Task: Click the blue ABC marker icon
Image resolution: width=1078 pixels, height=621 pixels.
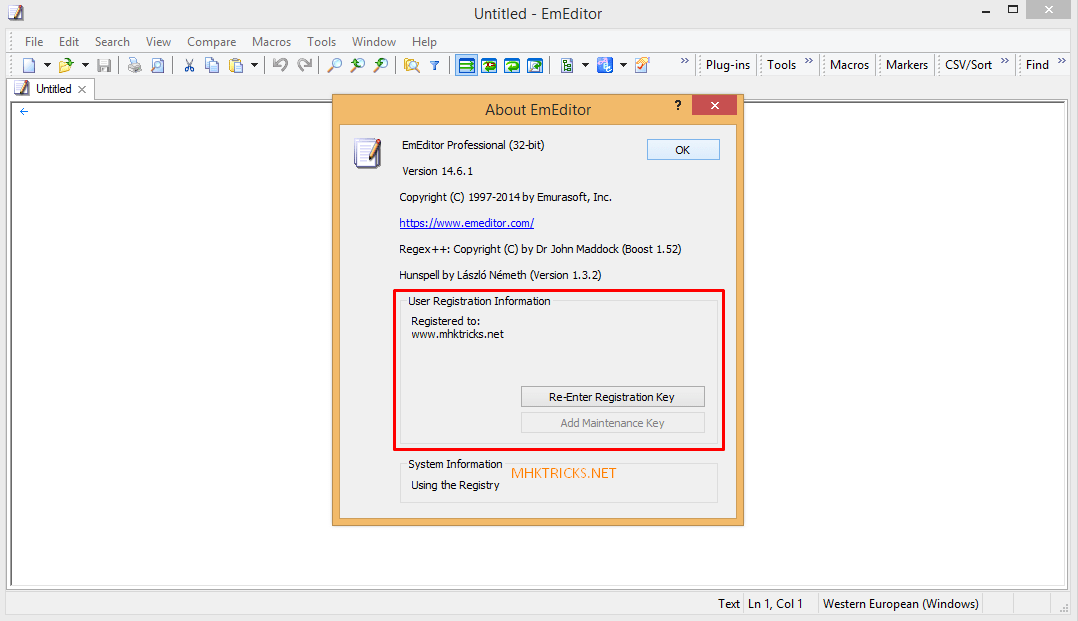Action: click(605, 65)
